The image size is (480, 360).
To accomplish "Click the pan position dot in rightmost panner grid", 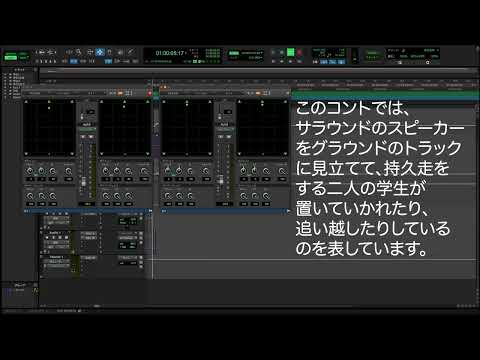I will coord(262,104).
